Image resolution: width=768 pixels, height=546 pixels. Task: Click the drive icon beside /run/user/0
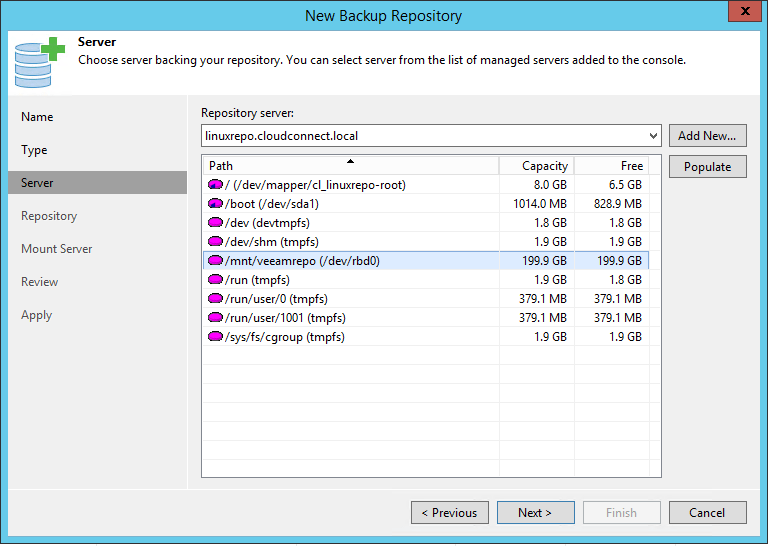point(215,299)
